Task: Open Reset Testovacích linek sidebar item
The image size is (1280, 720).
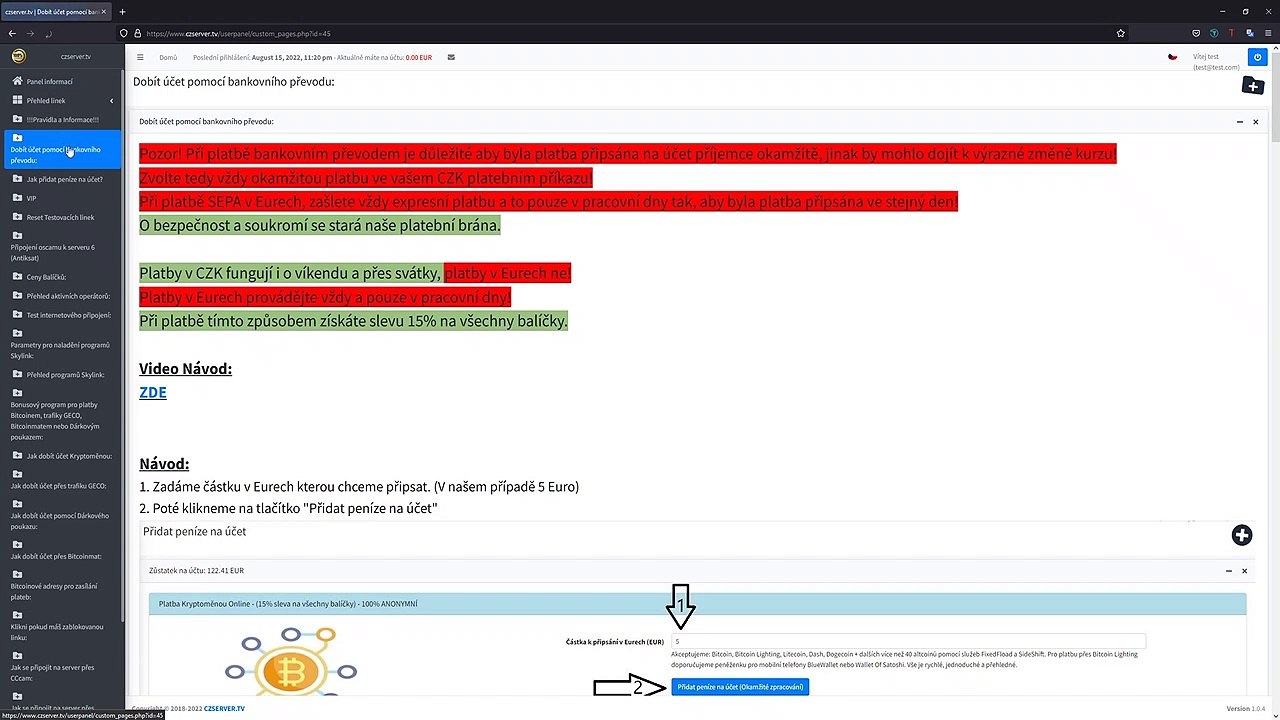Action: pyautogui.click(x=62, y=217)
